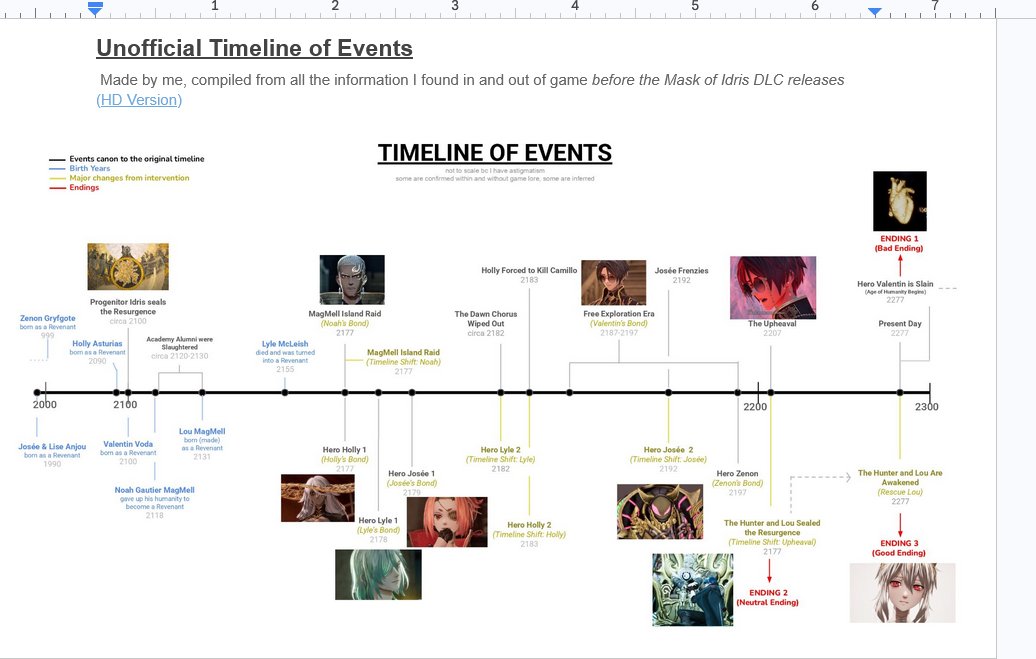Click the Valentin Voda birth label
This screenshot has width=1036, height=659.
[x=128, y=453]
